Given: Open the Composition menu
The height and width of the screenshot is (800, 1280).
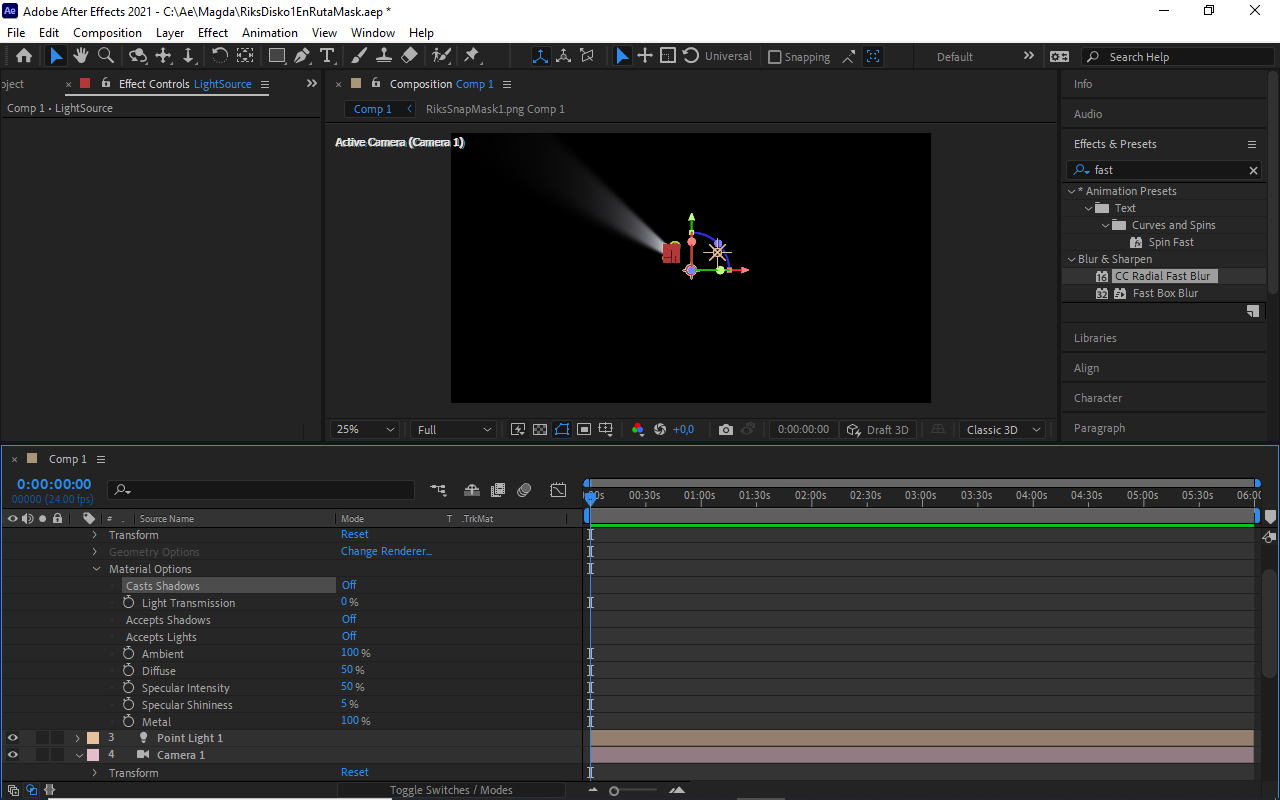Looking at the screenshot, I should tap(107, 33).
